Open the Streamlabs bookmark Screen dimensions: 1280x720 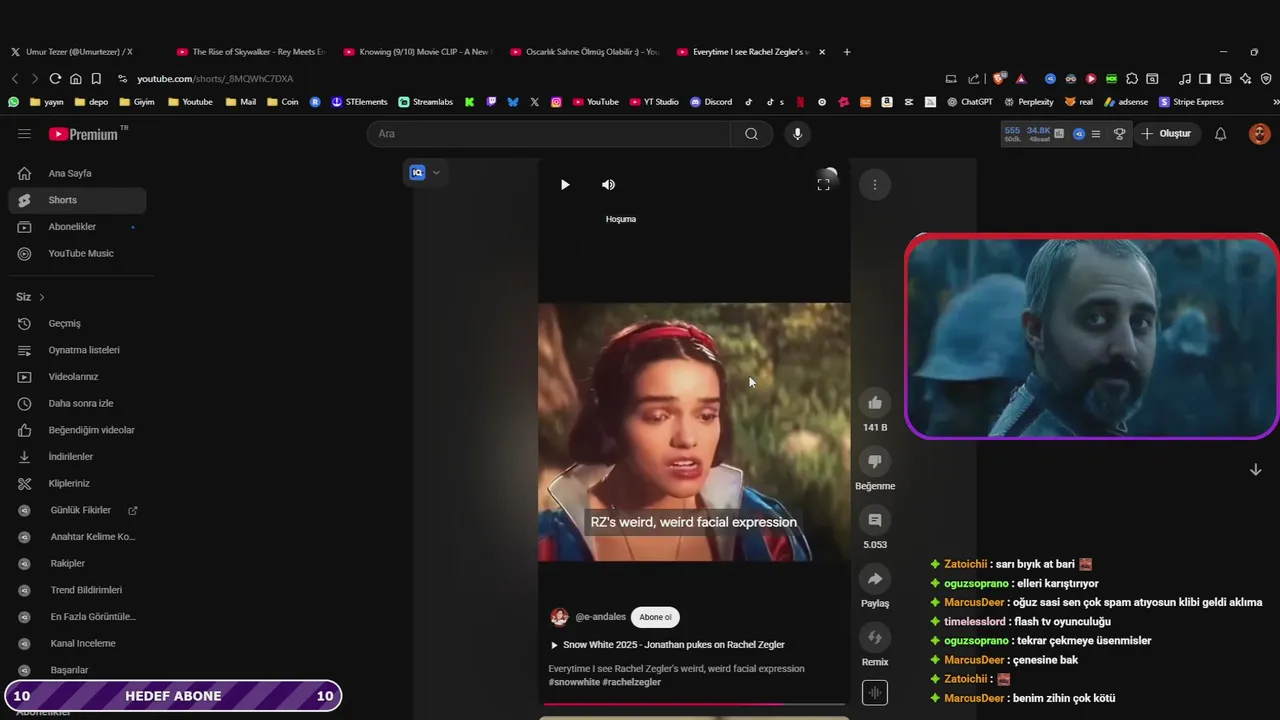point(426,102)
